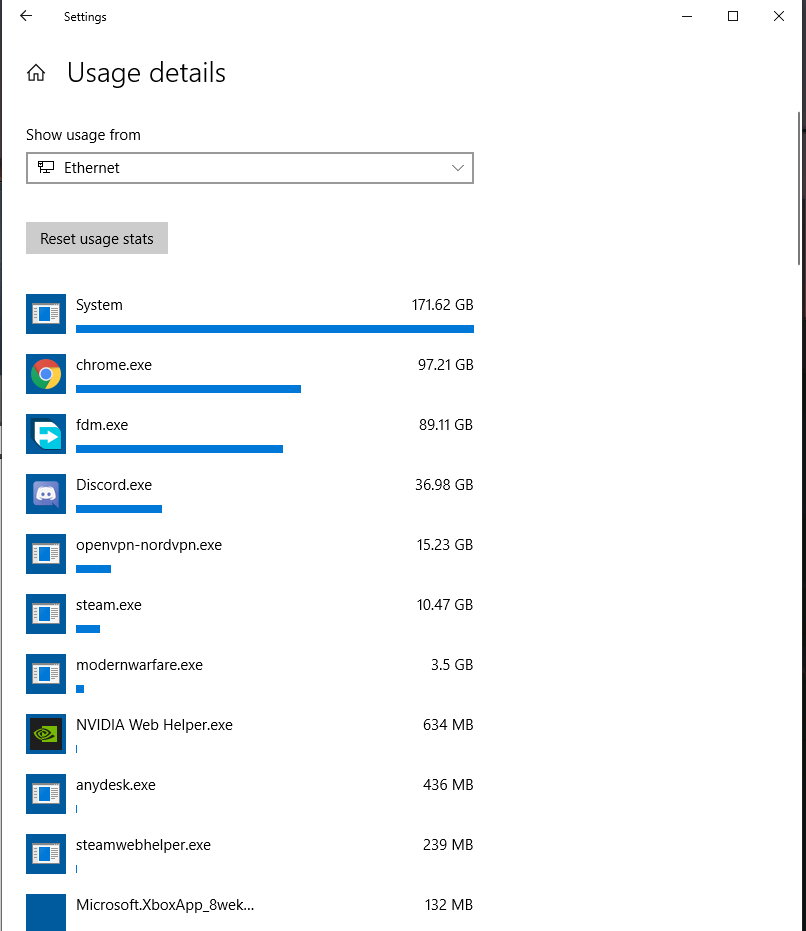
Task: Click the chrome.exe usage bar
Action: coord(188,389)
